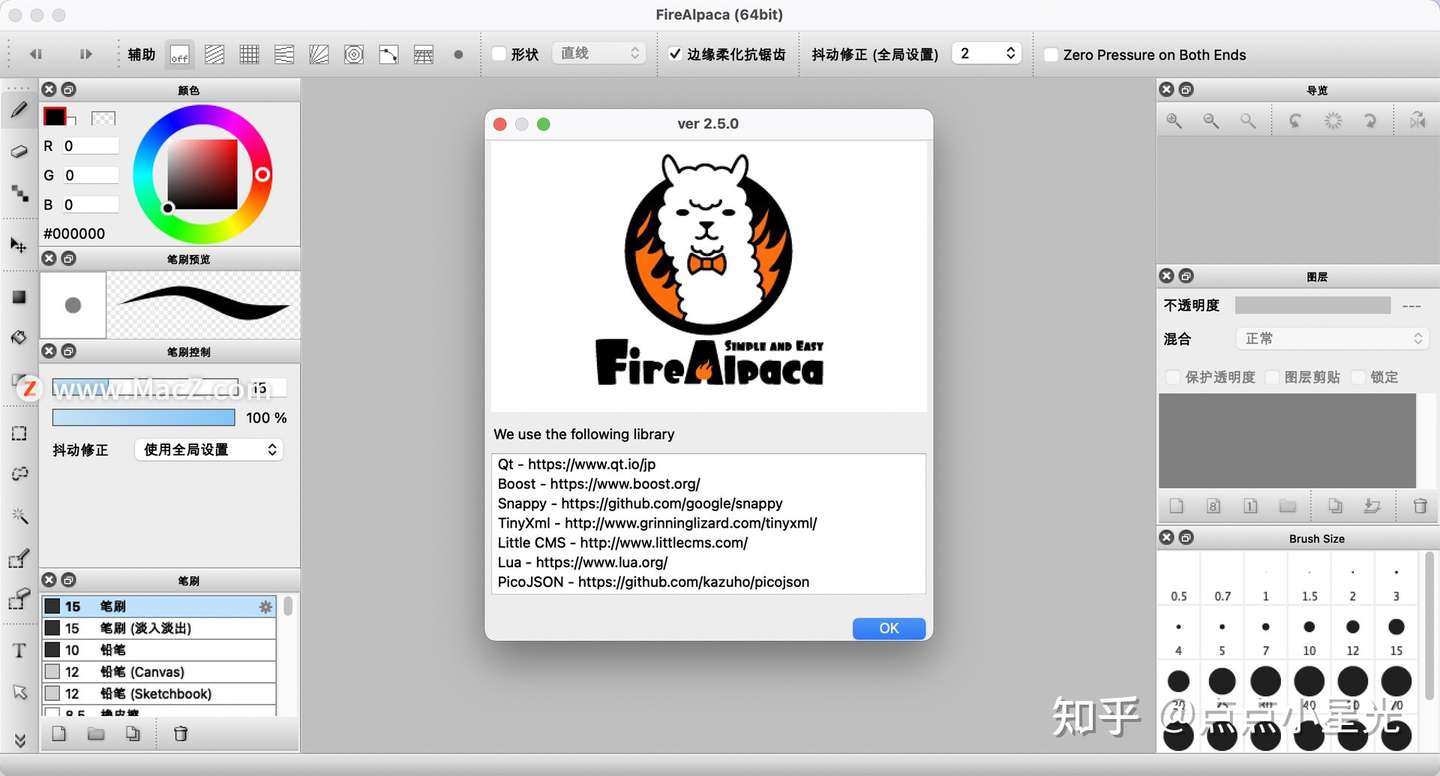Enable the 形状 shape checkbox

(499, 54)
